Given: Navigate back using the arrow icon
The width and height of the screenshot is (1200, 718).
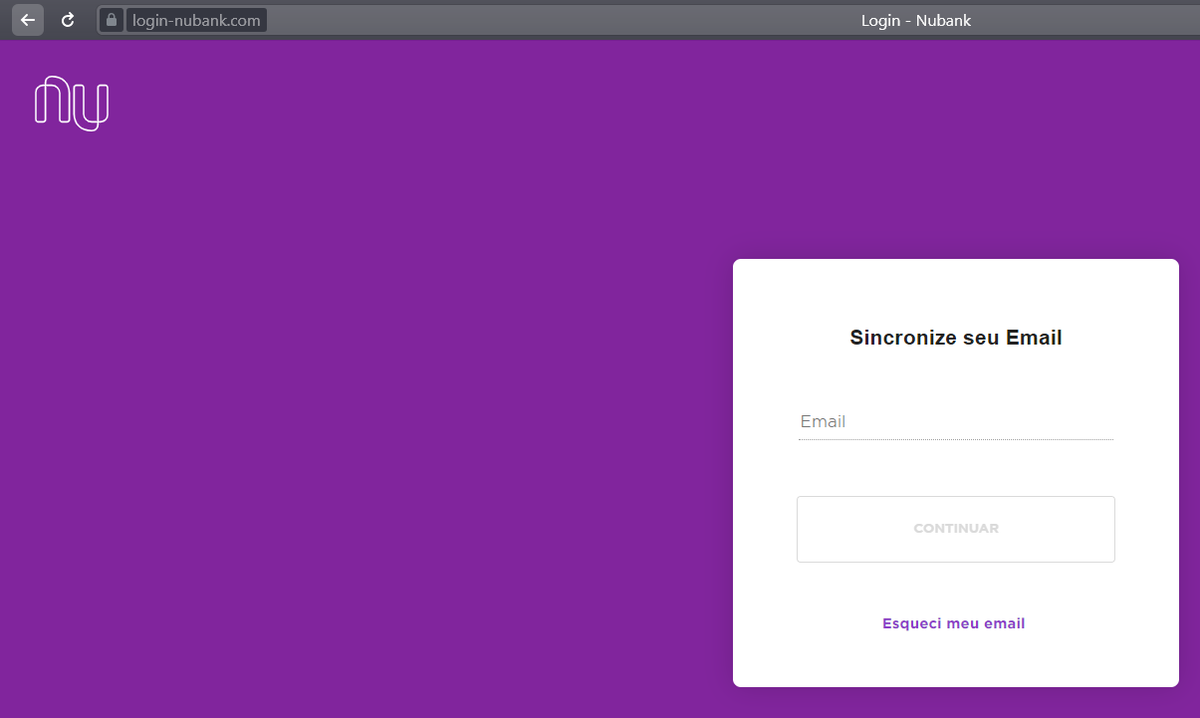Looking at the screenshot, I should tap(27, 20).
